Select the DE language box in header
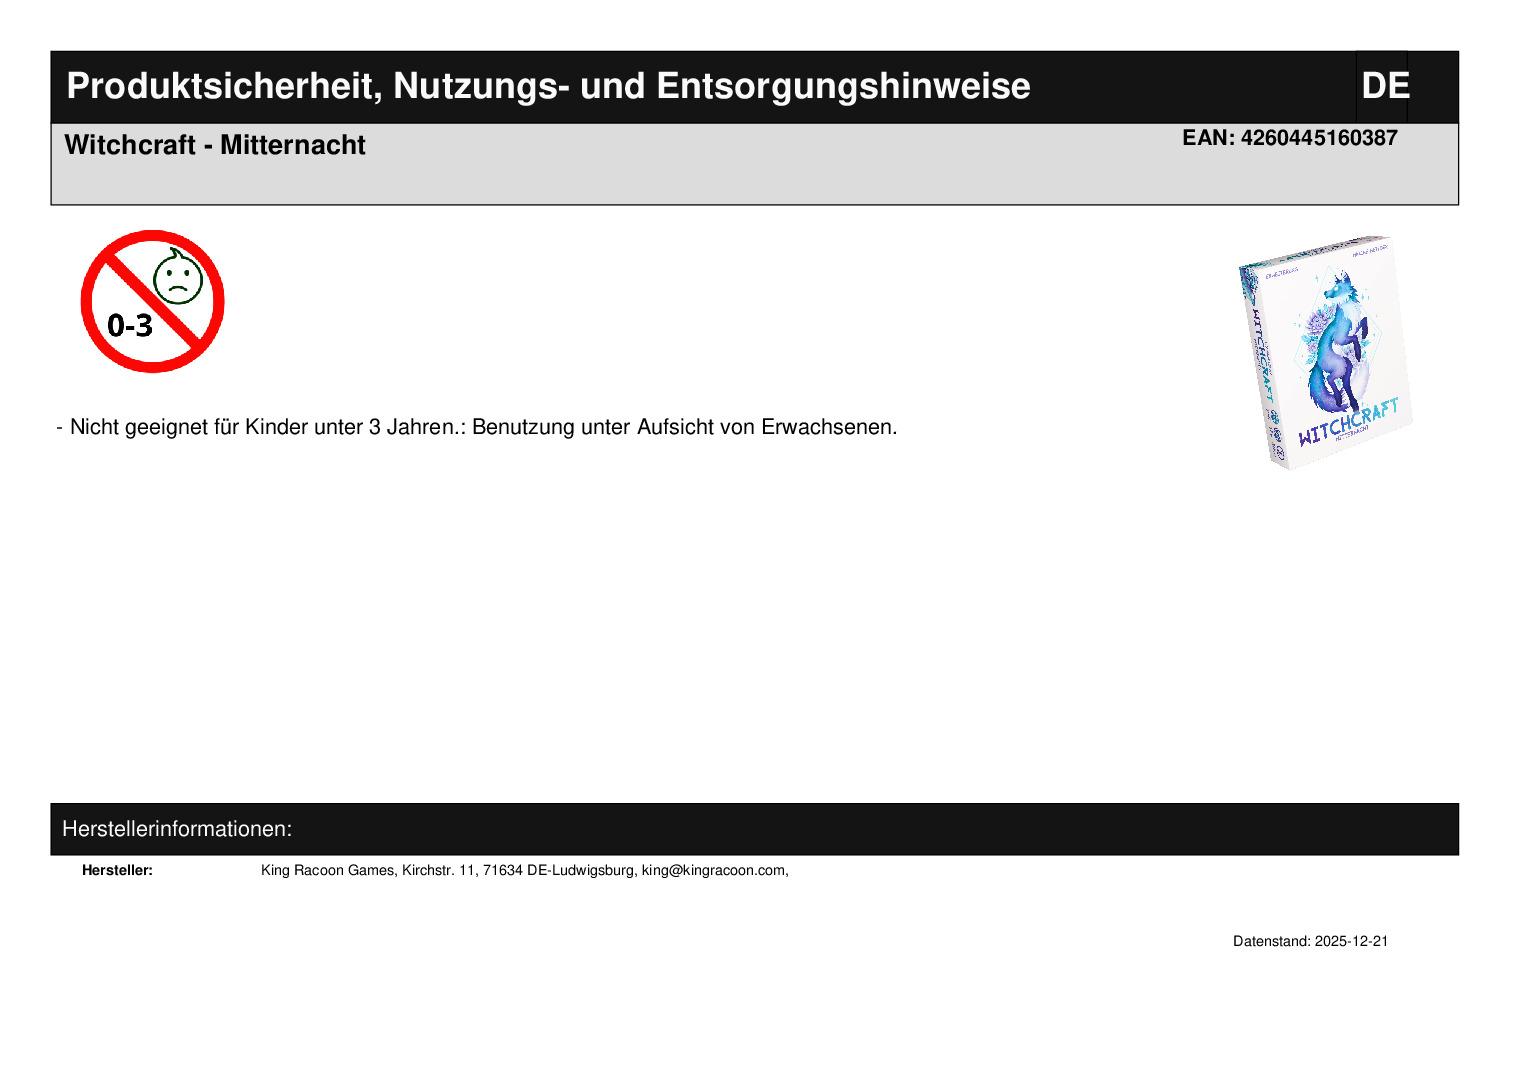Image resolution: width=1520 pixels, height=1075 pixels. tap(1384, 87)
